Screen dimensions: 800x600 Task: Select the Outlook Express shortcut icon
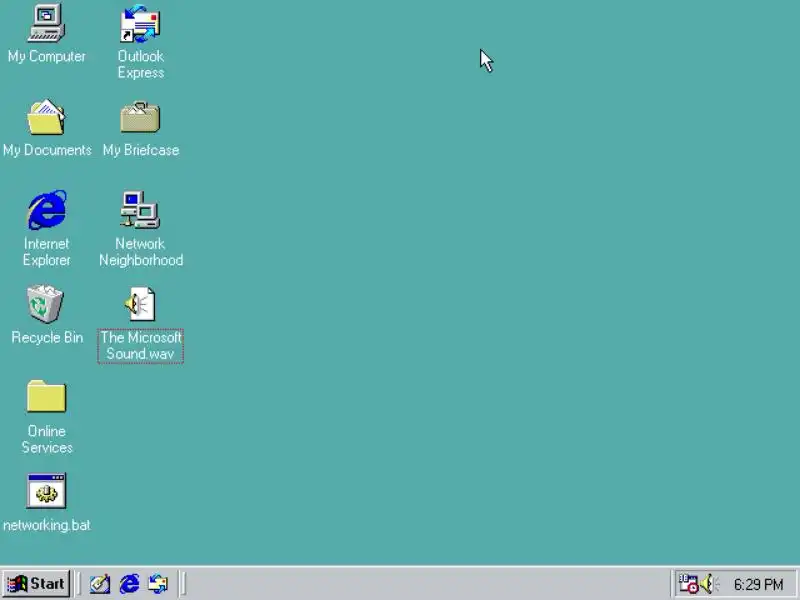[140, 23]
